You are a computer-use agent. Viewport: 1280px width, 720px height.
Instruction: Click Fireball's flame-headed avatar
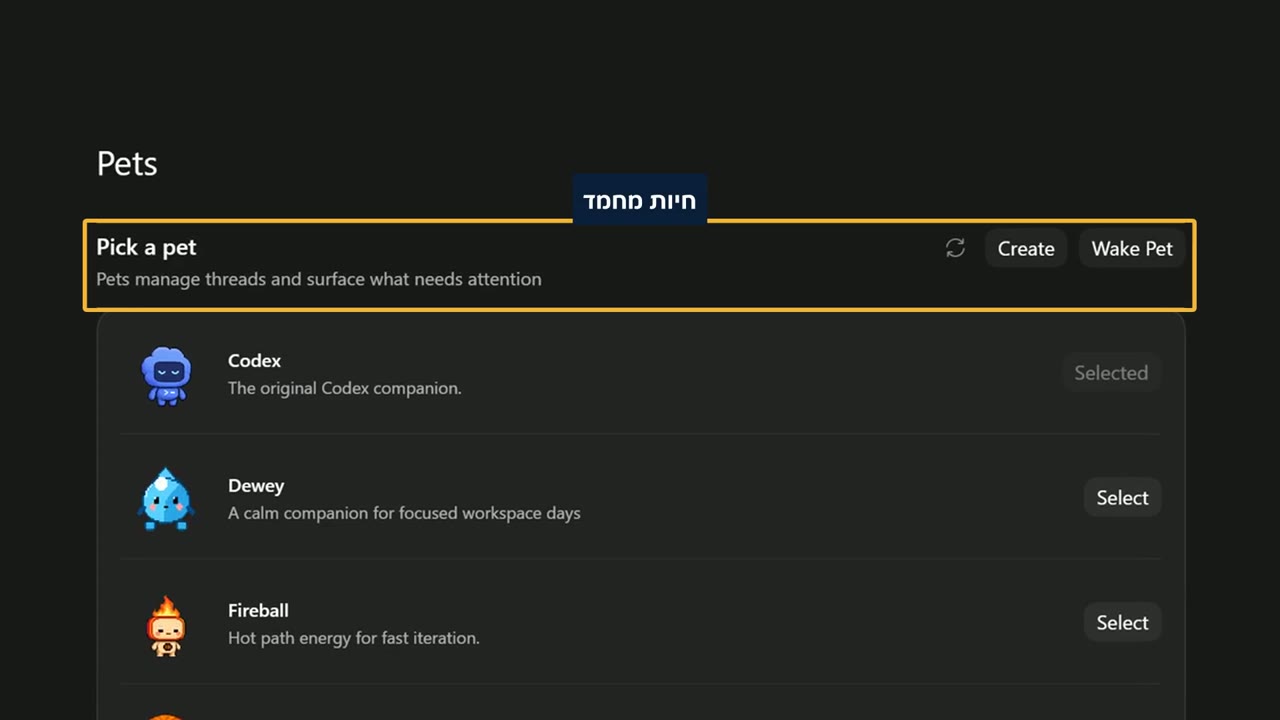click(x=166, y=625)
